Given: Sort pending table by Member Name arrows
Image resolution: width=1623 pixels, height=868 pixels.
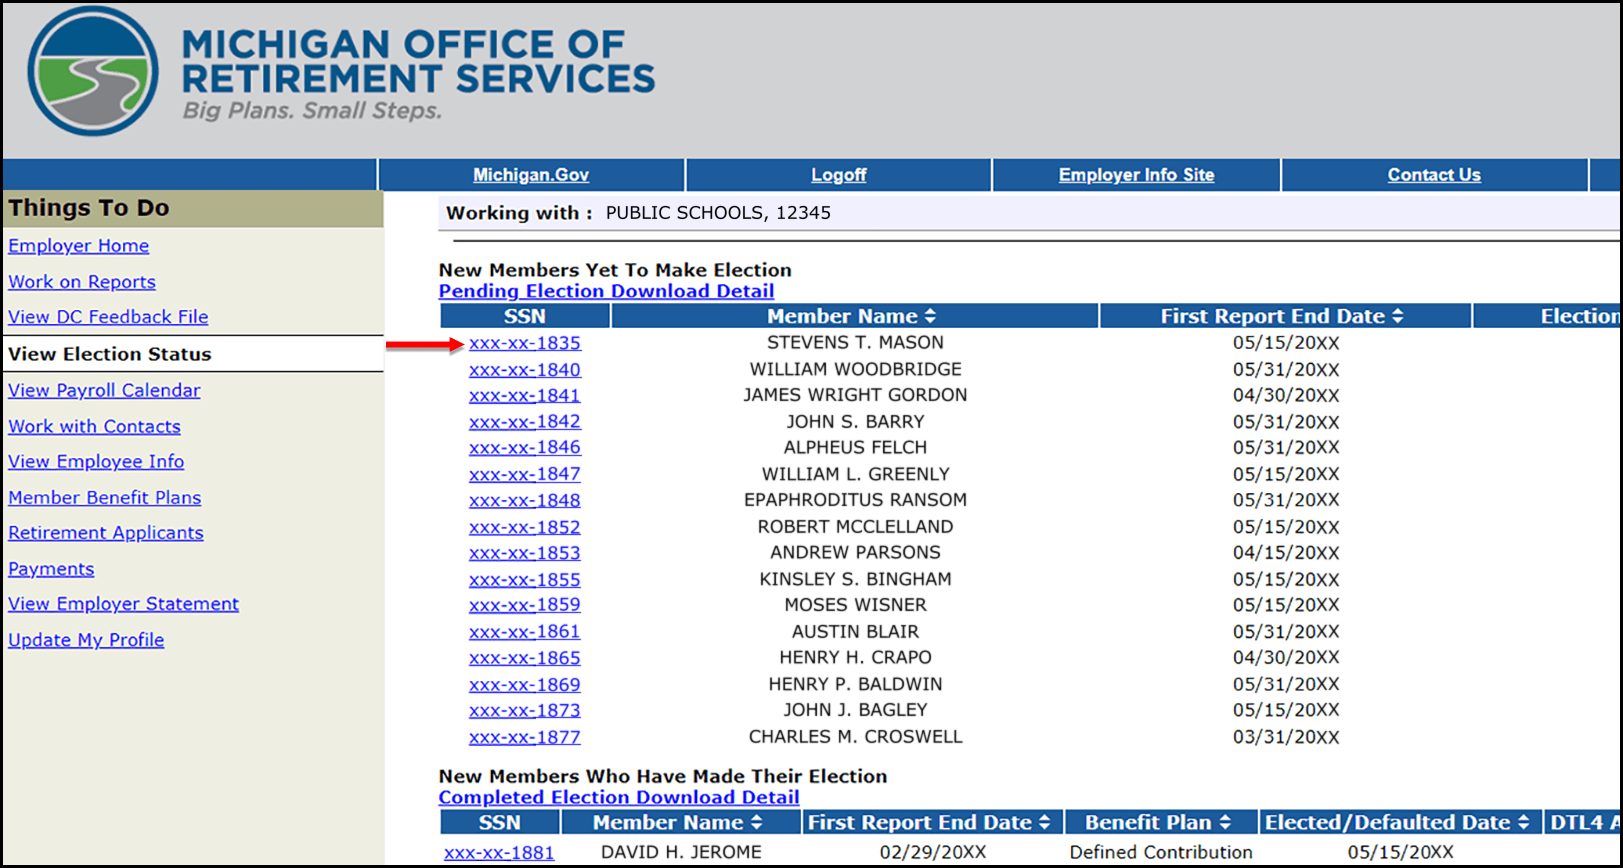Looking at the screenshot, I should click(x=930, y=316).
